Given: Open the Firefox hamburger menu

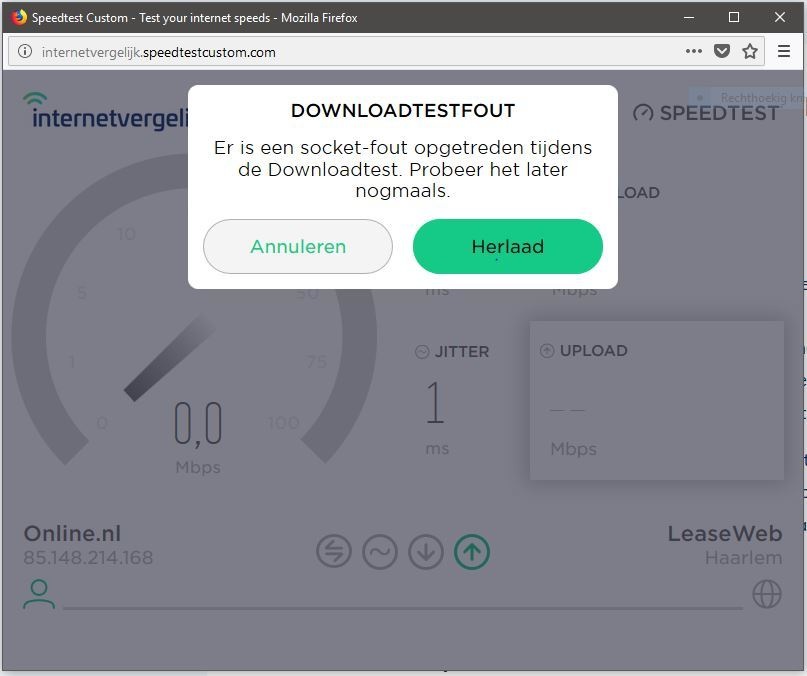Looking at the screenshot, I should click(783, 51).
